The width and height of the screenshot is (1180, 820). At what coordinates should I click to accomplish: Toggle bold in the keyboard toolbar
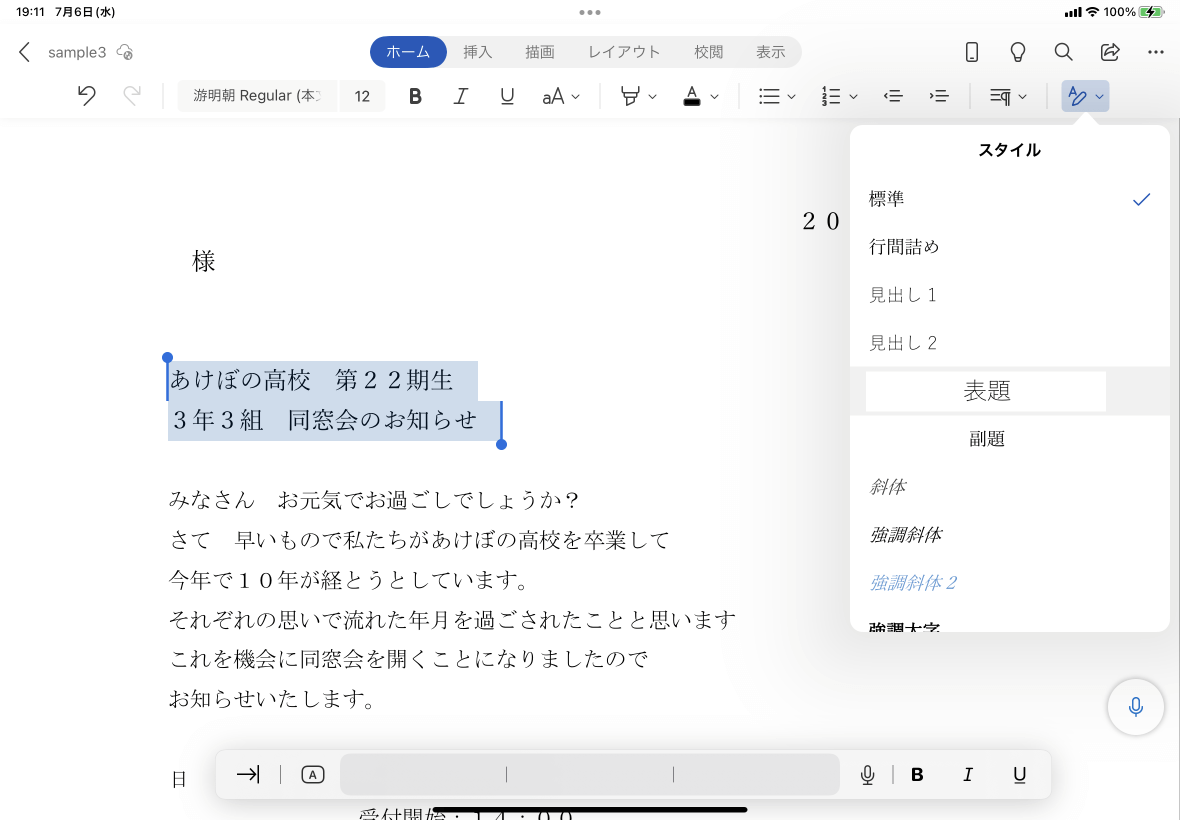[917, 775]
